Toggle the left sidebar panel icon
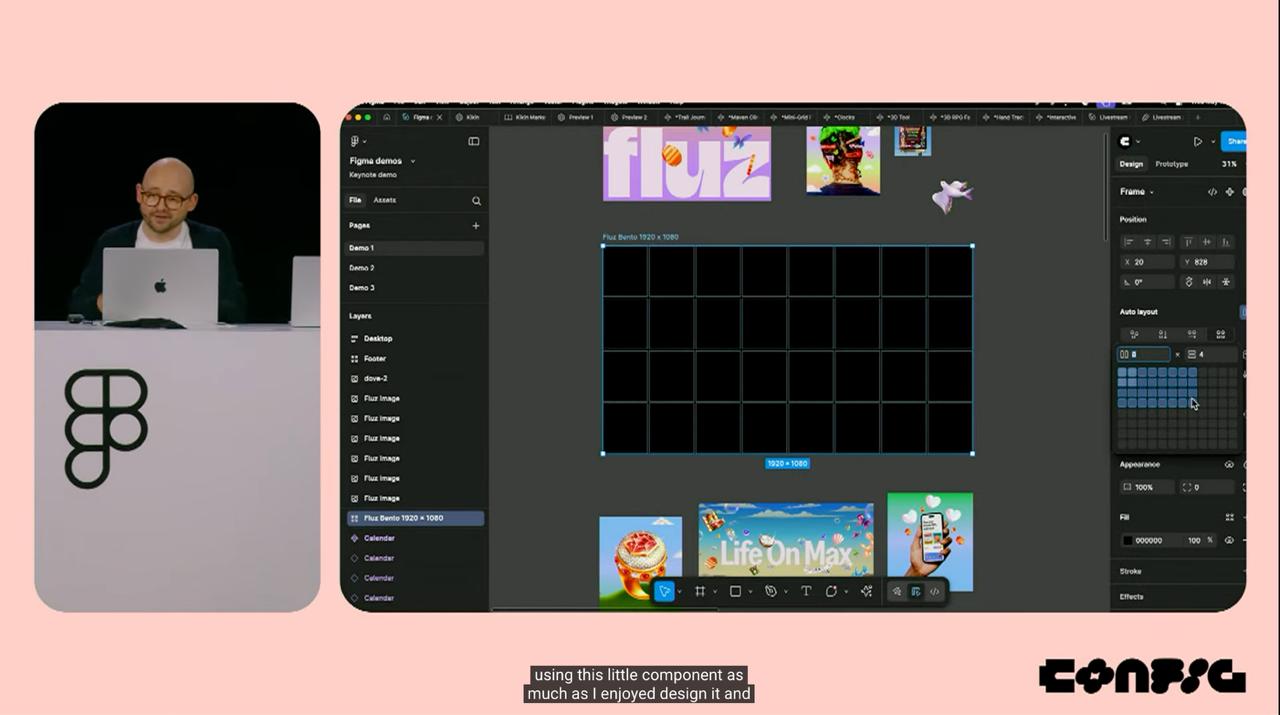 coord(473,142)
